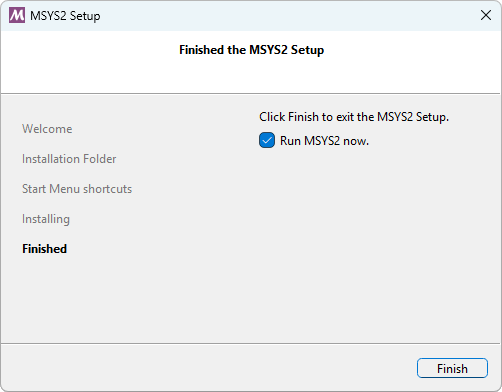
Task: Click the word 'Finish' inside the message
Action: coord(303,117)
